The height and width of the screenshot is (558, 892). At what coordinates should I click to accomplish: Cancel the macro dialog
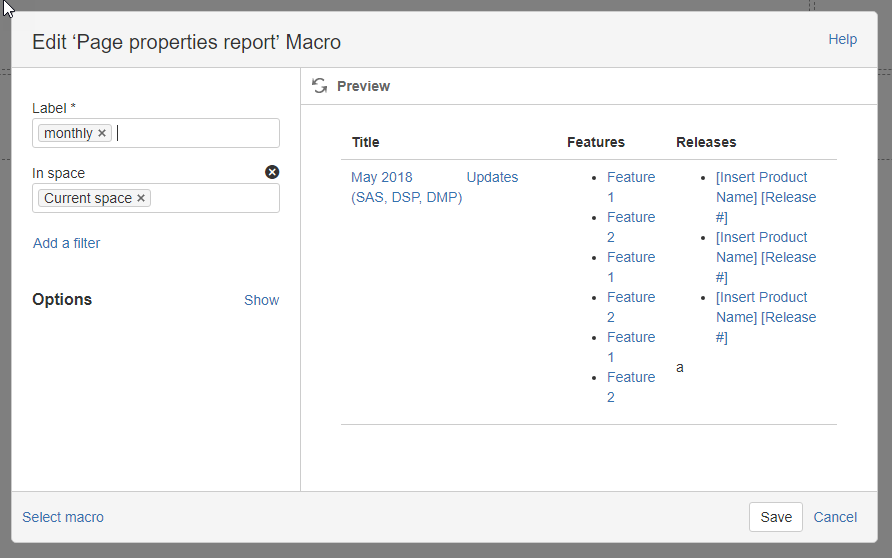coord(835,517)
